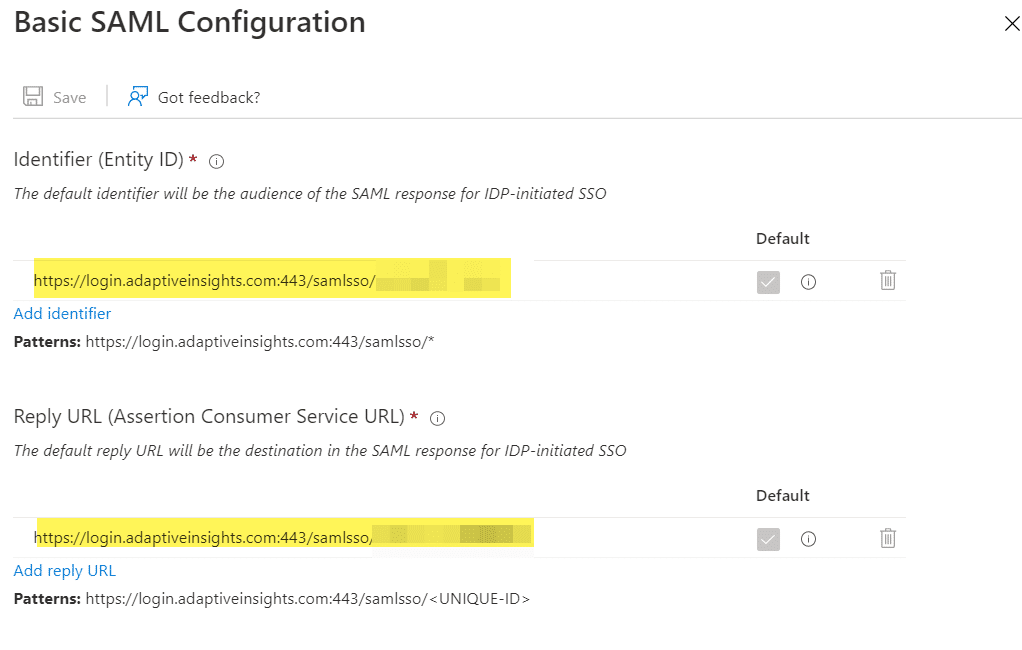Delete the identifier URL with trash icon

coord(887,281)
